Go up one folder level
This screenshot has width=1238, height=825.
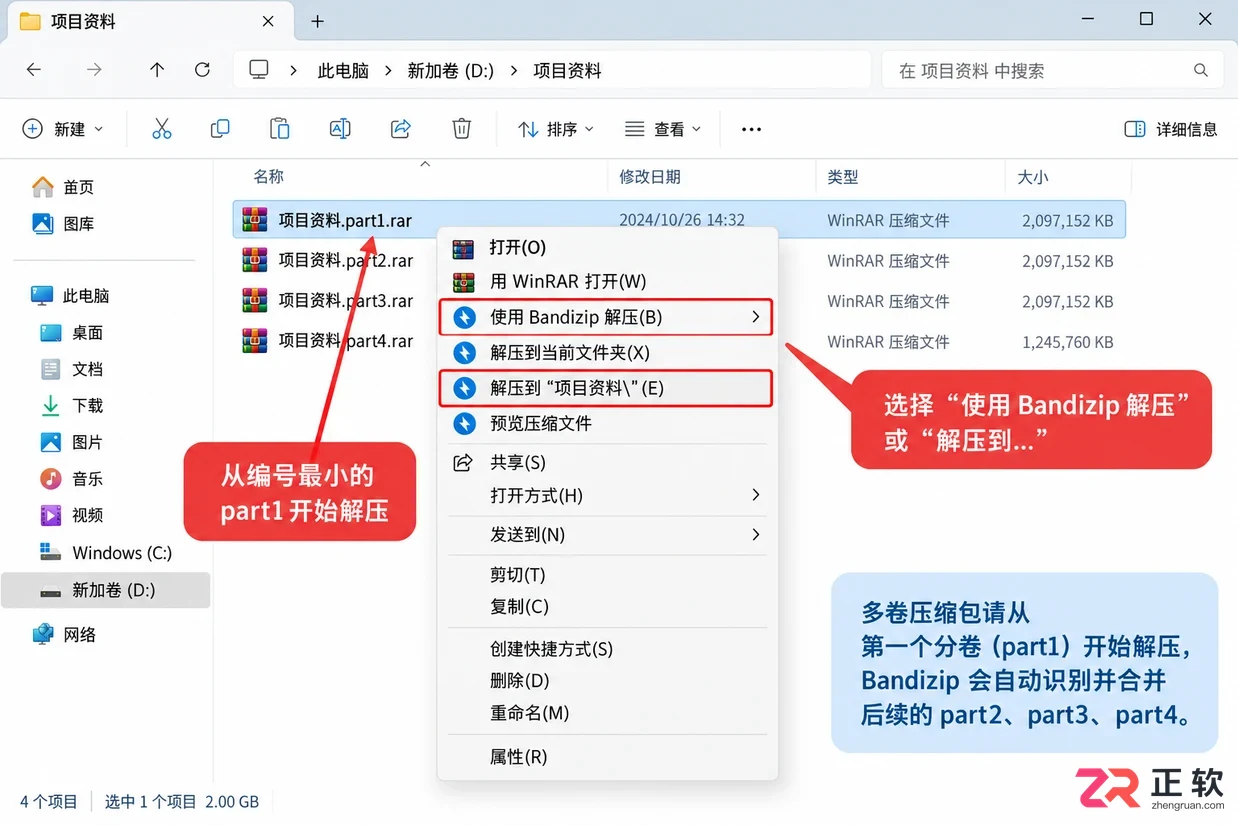point(157,70)
